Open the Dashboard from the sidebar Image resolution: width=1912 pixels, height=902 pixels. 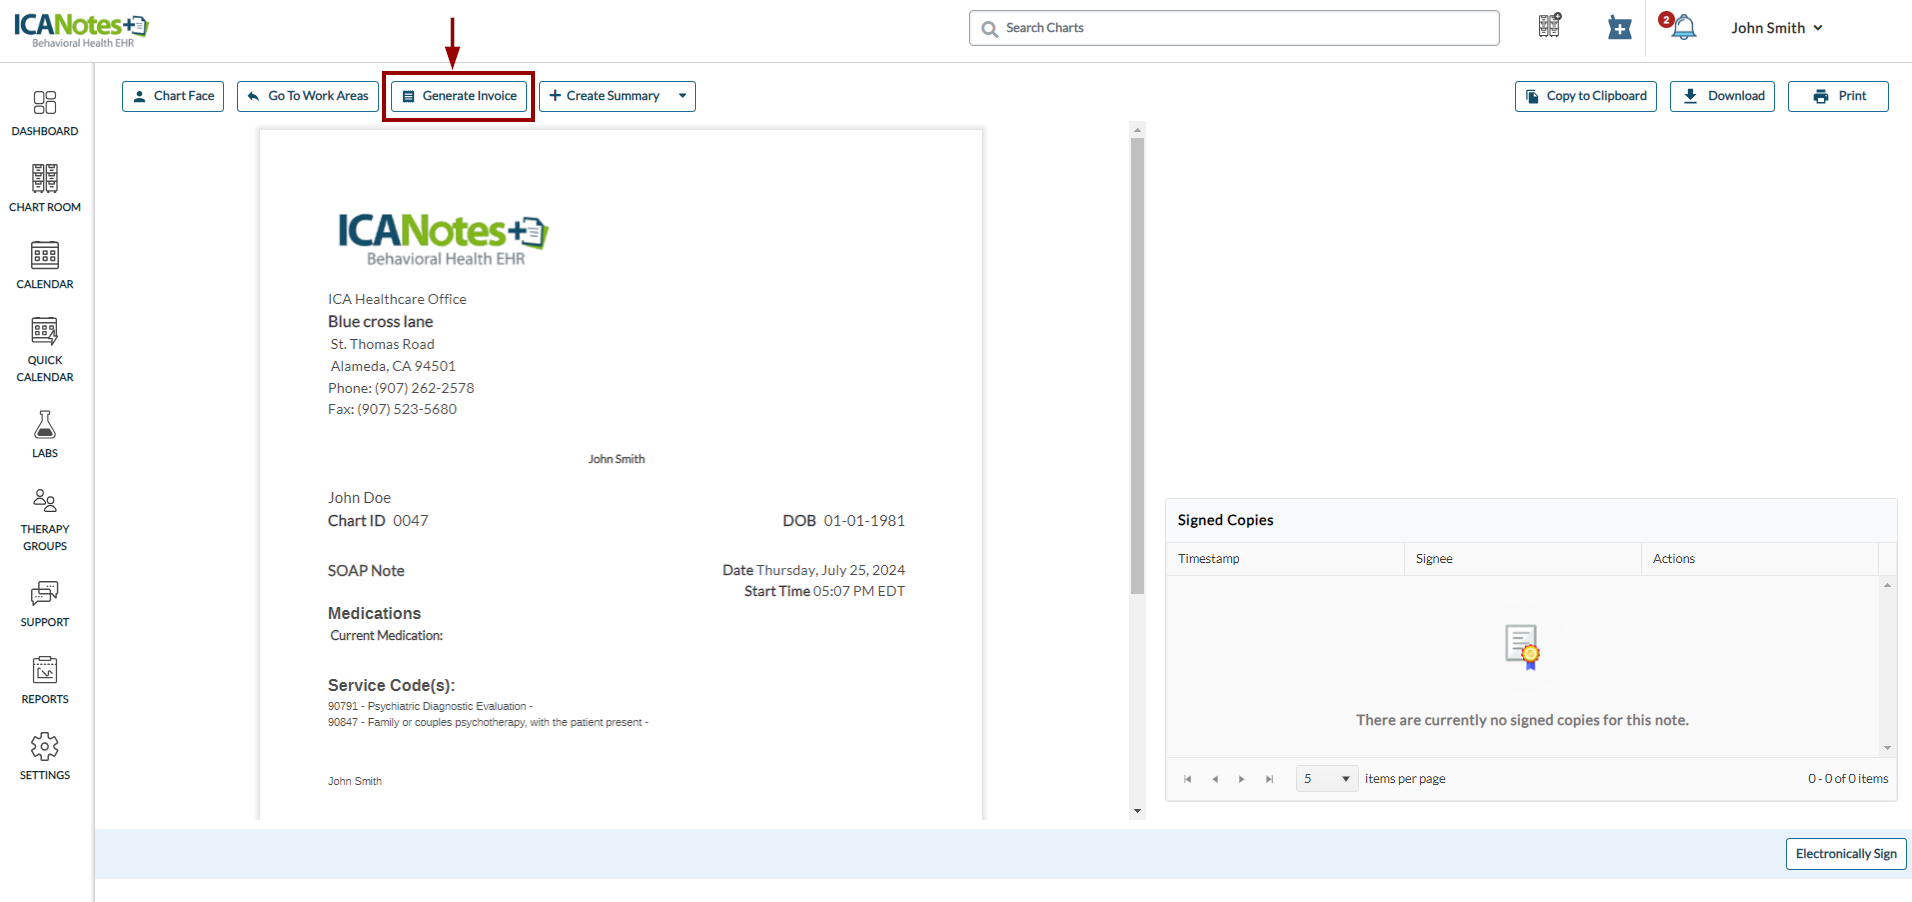pos(45,114)
